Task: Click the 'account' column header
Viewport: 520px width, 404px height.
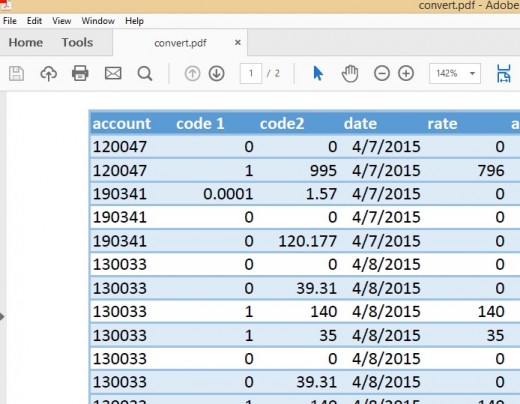Action: coord(122,124)
